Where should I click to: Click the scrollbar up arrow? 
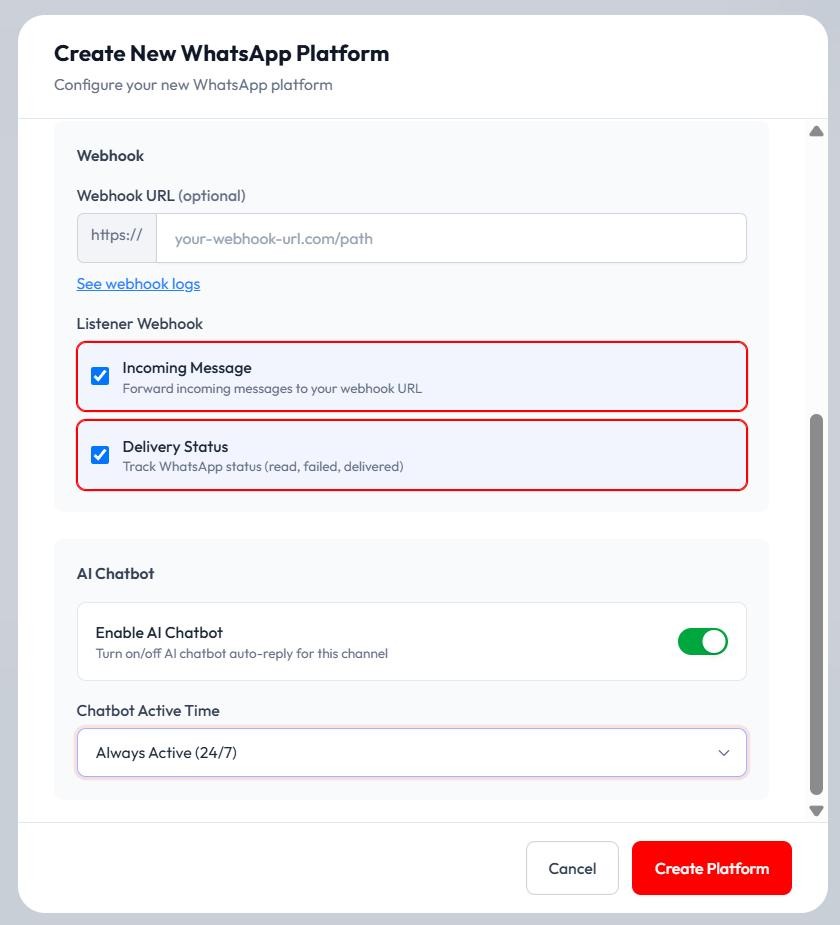coord(816,131)
